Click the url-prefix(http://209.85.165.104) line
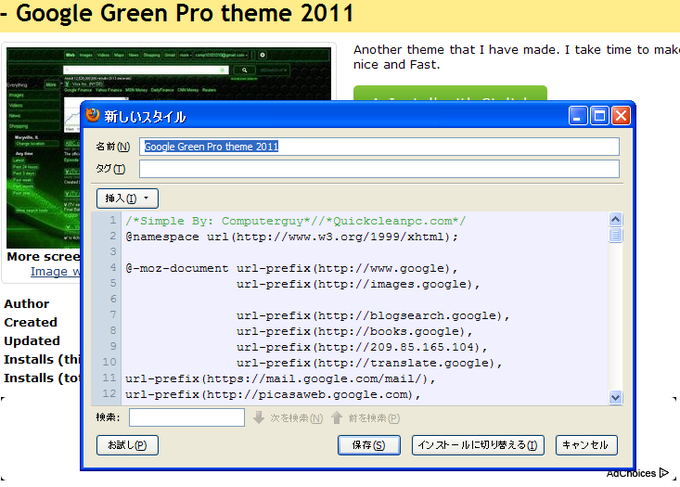Image resolution: width=680 pixels, height=487 pixels. point(362,347)
